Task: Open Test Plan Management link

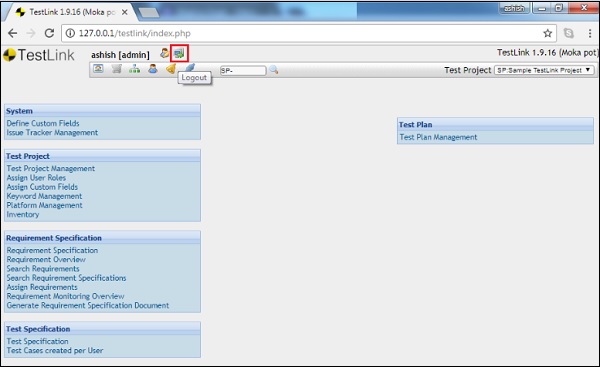Action: (438, 137)
